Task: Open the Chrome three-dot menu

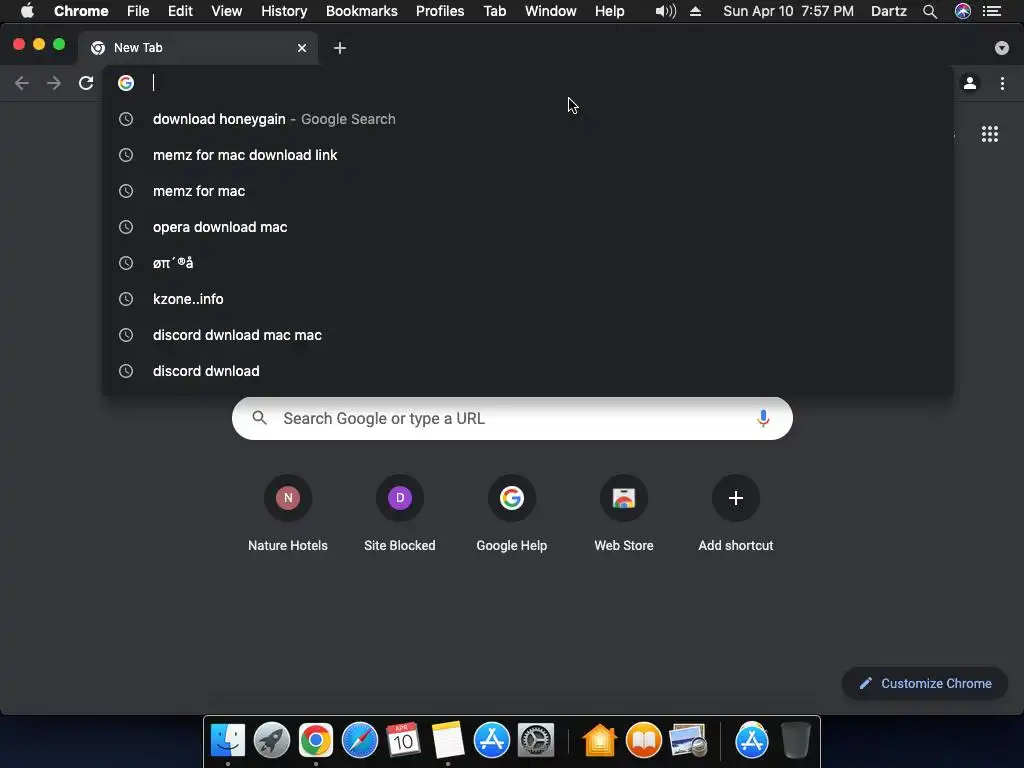Action: (1002, 83)
